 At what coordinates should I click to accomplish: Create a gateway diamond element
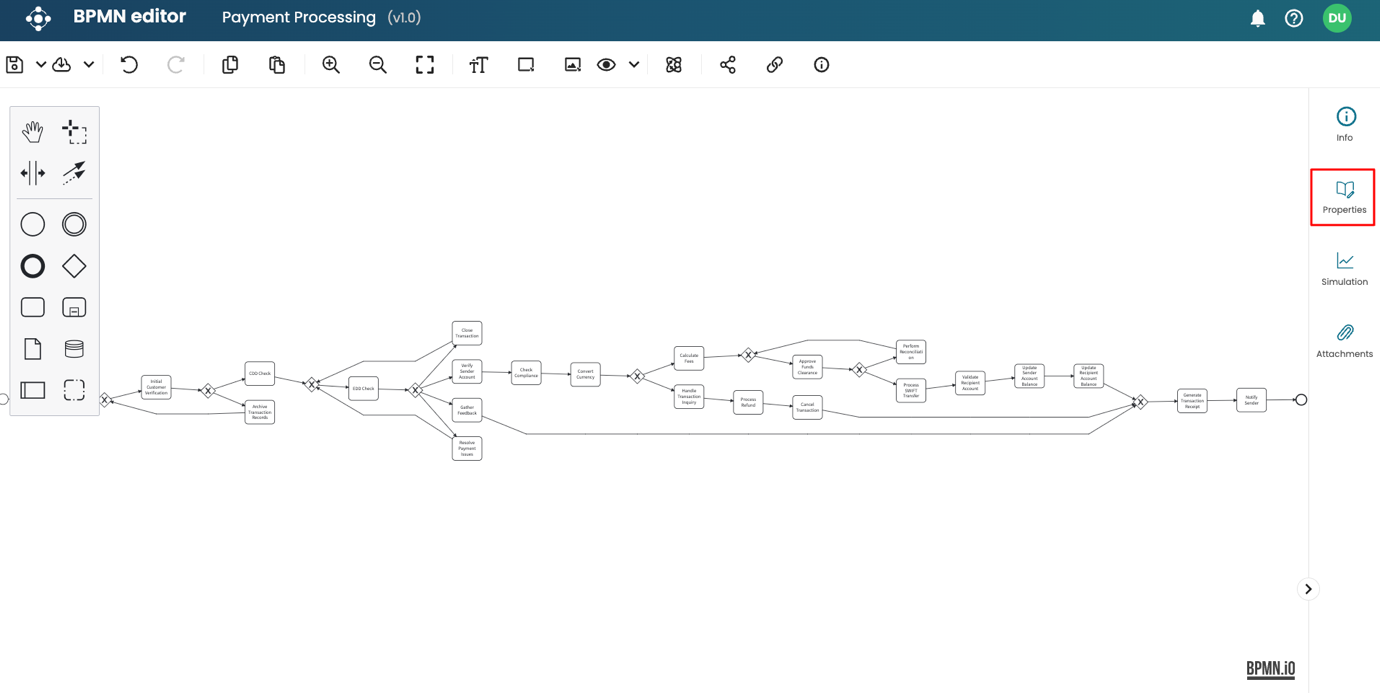[74, 266]
